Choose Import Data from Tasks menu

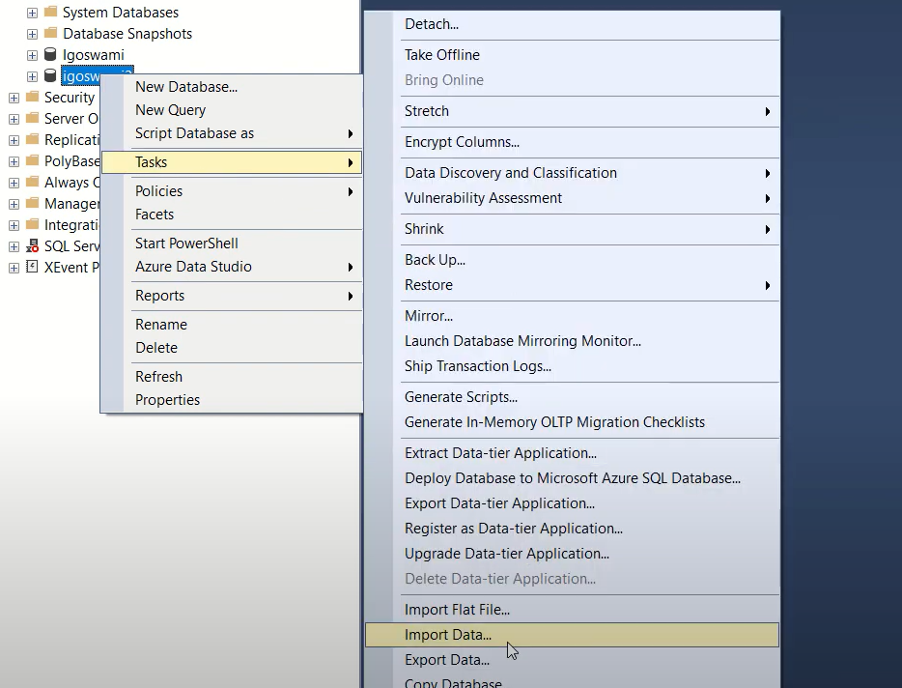click(x=448, y=635)
